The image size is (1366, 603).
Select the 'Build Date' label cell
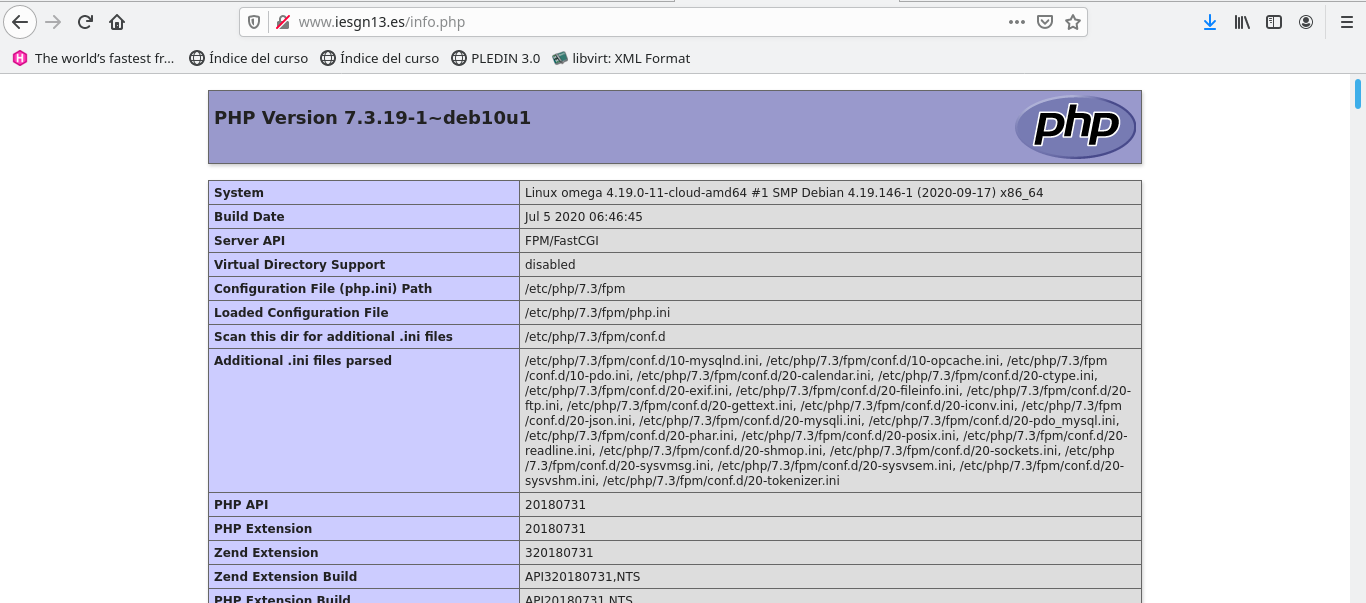[x=364, y=217]
